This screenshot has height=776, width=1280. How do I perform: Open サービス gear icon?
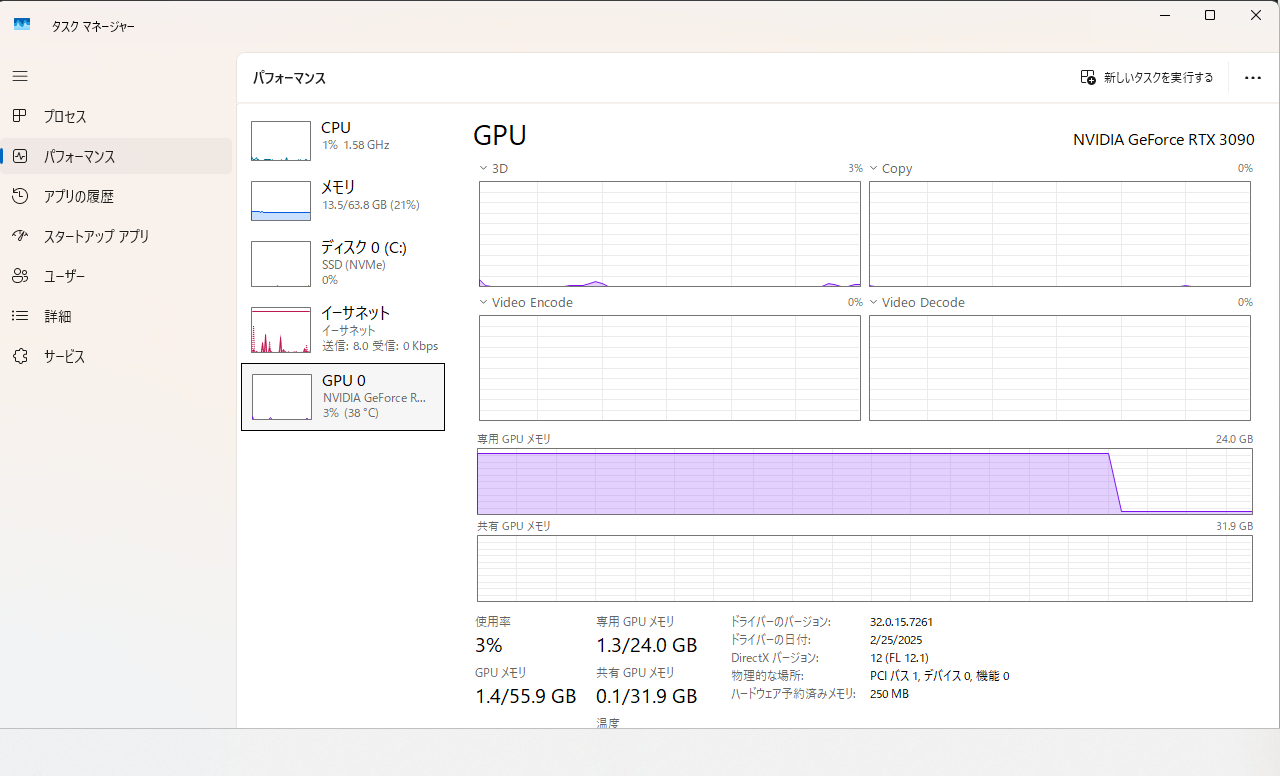pos(20,356)
